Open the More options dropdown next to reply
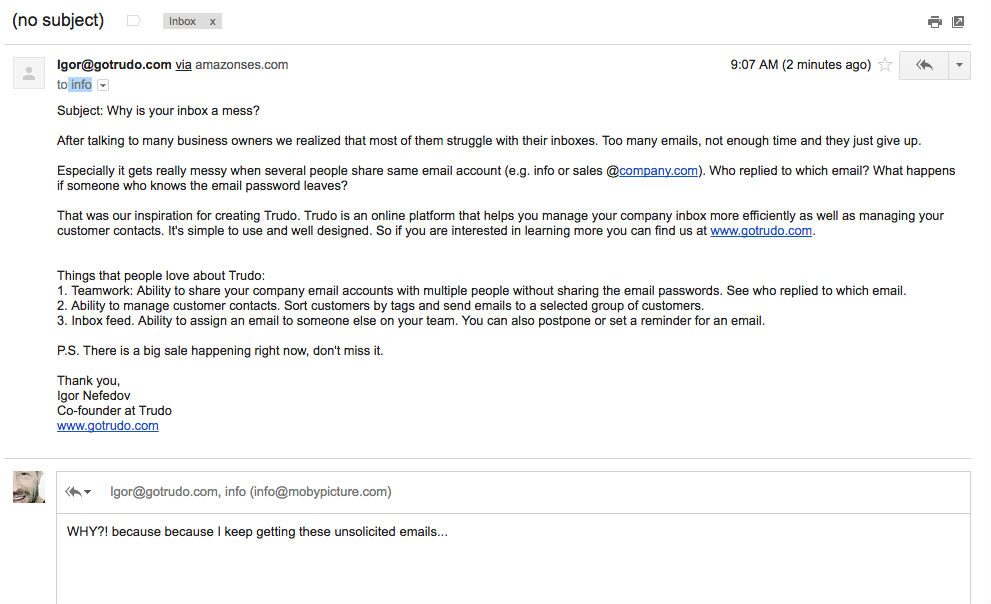This screenshot has height=604, width=991. click(959, 65)
